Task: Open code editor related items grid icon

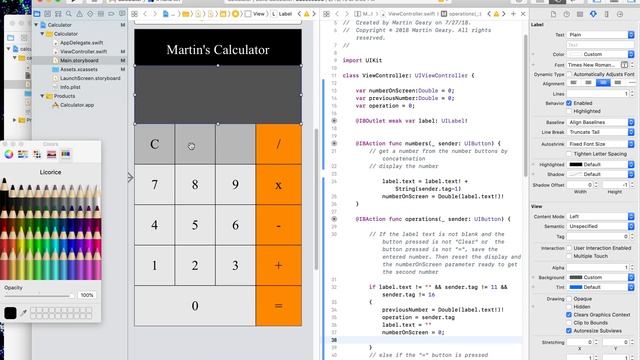Action: (x=326, y=14)
